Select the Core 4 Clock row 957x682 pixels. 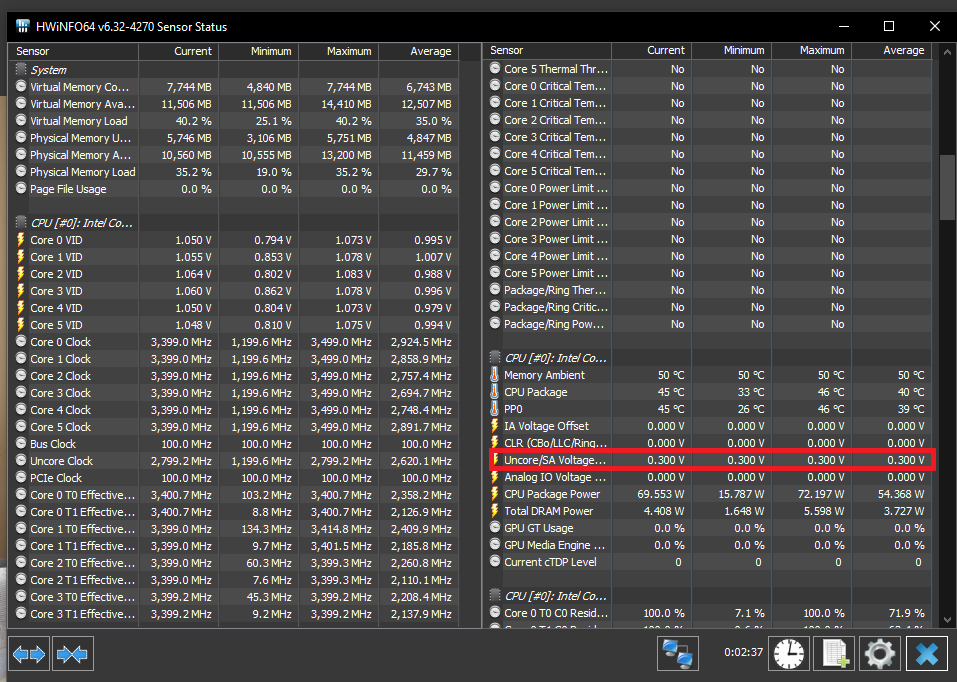coord(233,410)
